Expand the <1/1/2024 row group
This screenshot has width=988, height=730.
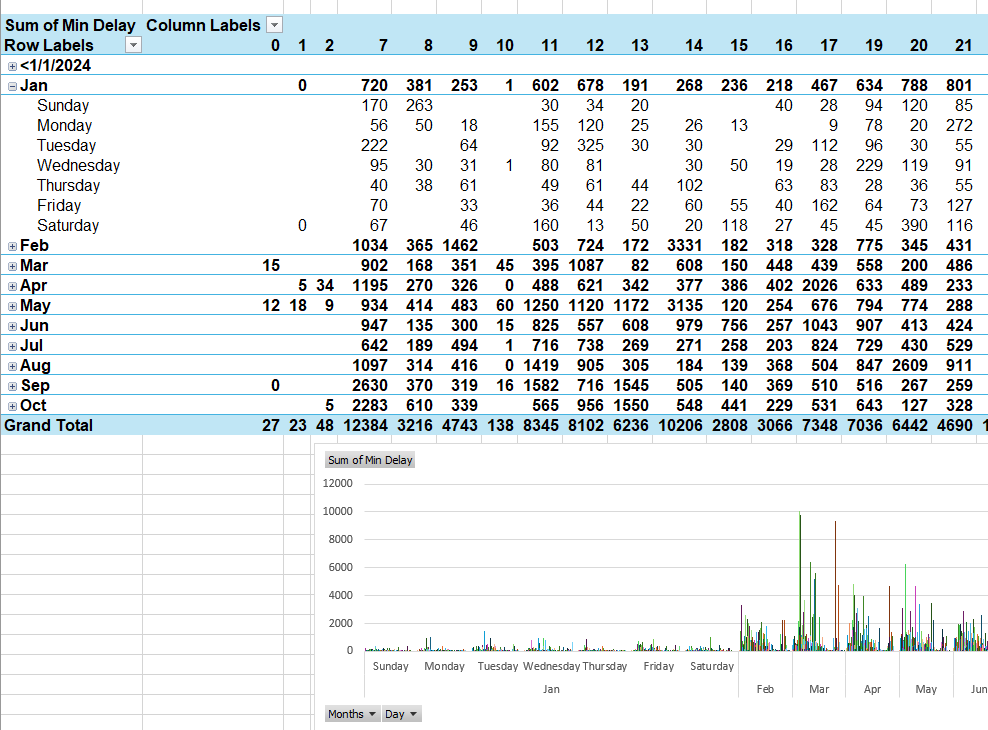click(12, 66)
